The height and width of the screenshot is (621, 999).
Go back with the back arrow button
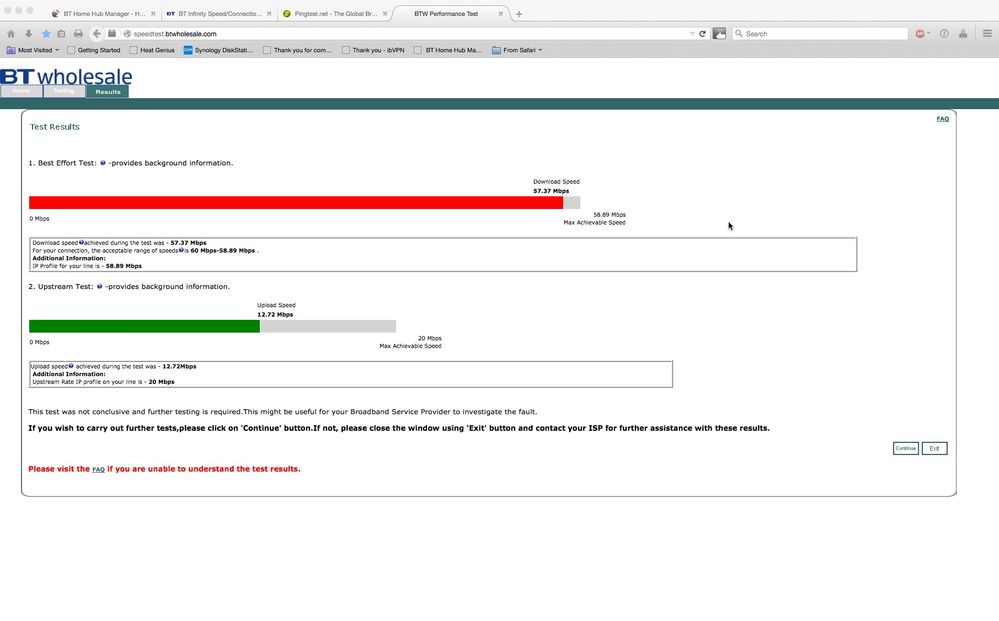click(x=96, y=34)
